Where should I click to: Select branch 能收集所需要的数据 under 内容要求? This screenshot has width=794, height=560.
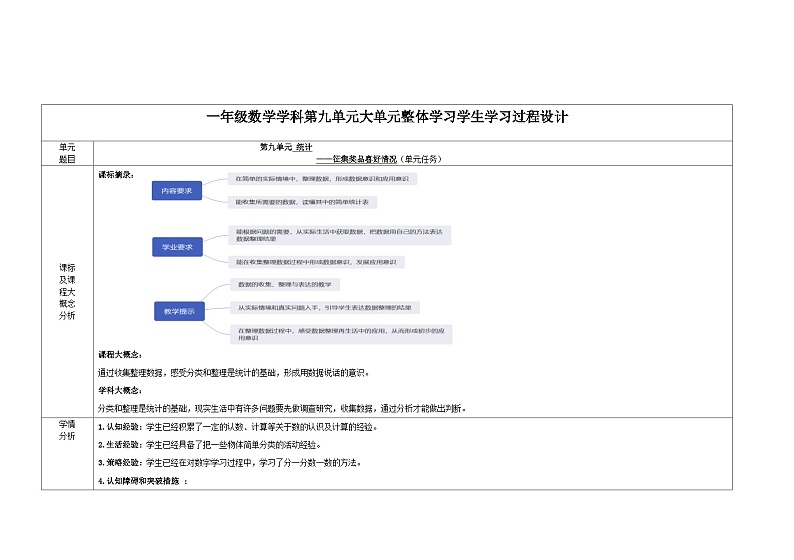(301, 202)
